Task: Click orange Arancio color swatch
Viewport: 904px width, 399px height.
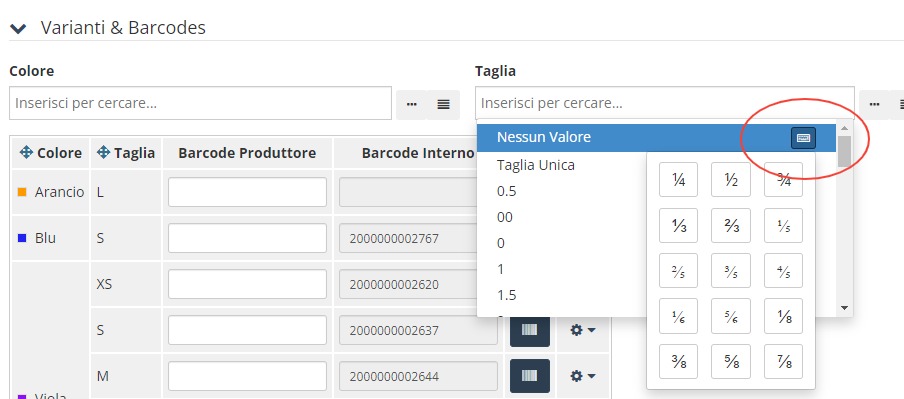Action: 22,192
